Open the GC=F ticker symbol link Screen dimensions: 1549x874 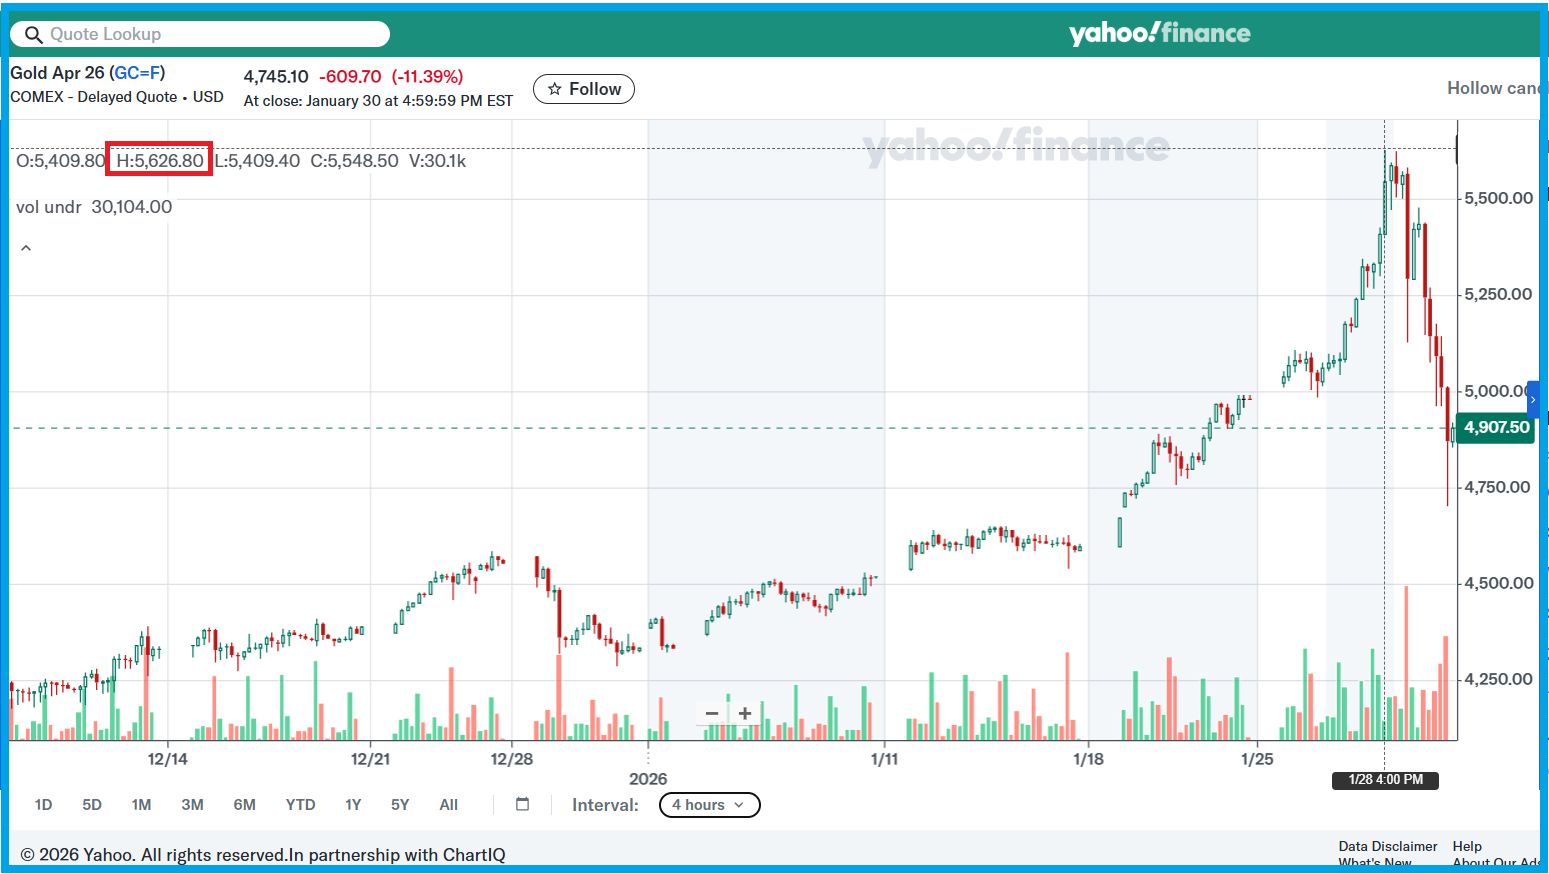click(x=137, y=73)
